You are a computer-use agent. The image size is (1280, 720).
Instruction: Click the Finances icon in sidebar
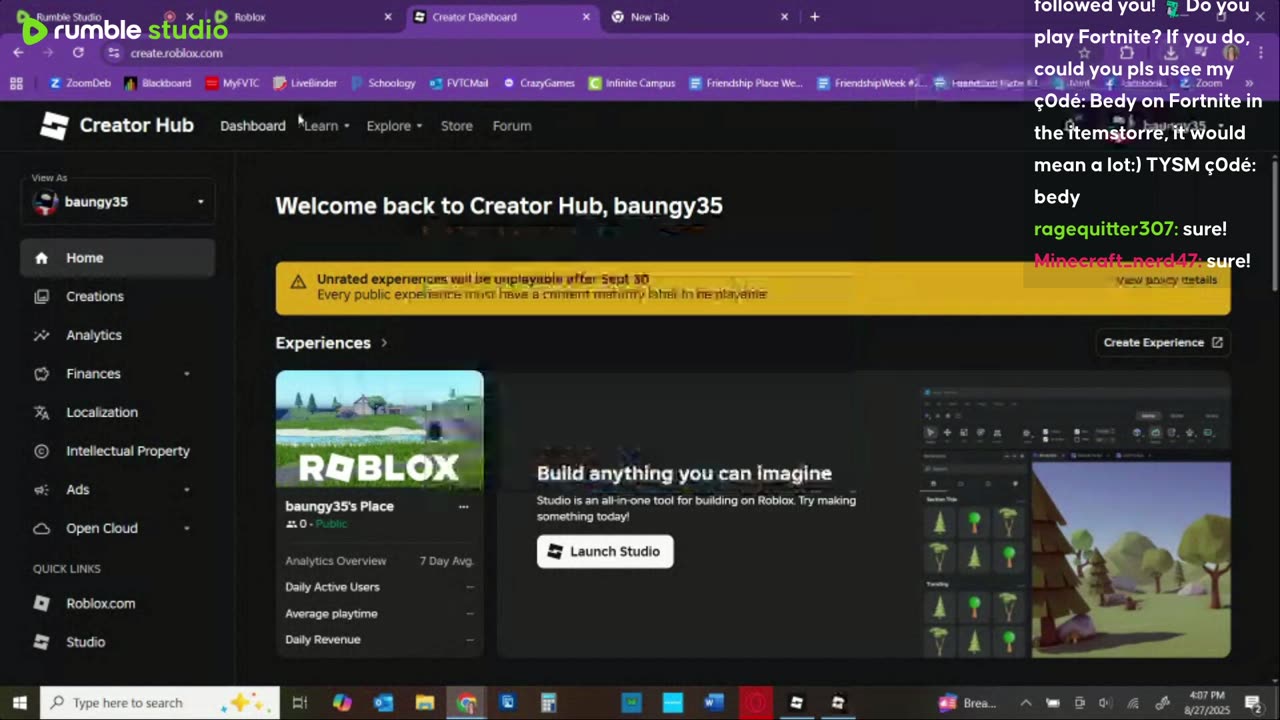pos(41,374)
